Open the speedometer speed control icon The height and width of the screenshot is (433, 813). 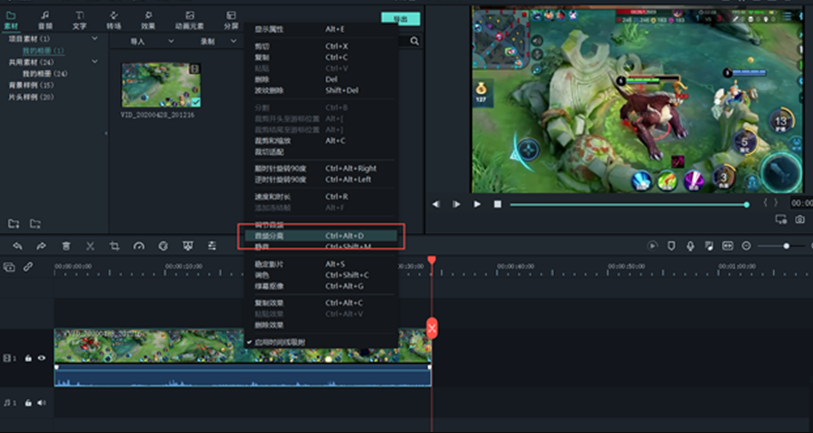pos(139,246)
